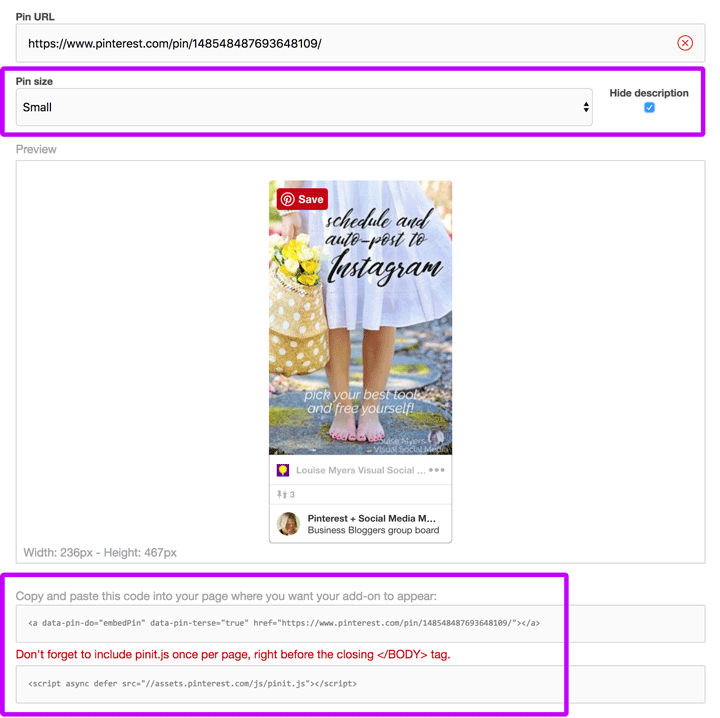
Task: Select the pinit.js script code box
Action: [x=360, y=684]
